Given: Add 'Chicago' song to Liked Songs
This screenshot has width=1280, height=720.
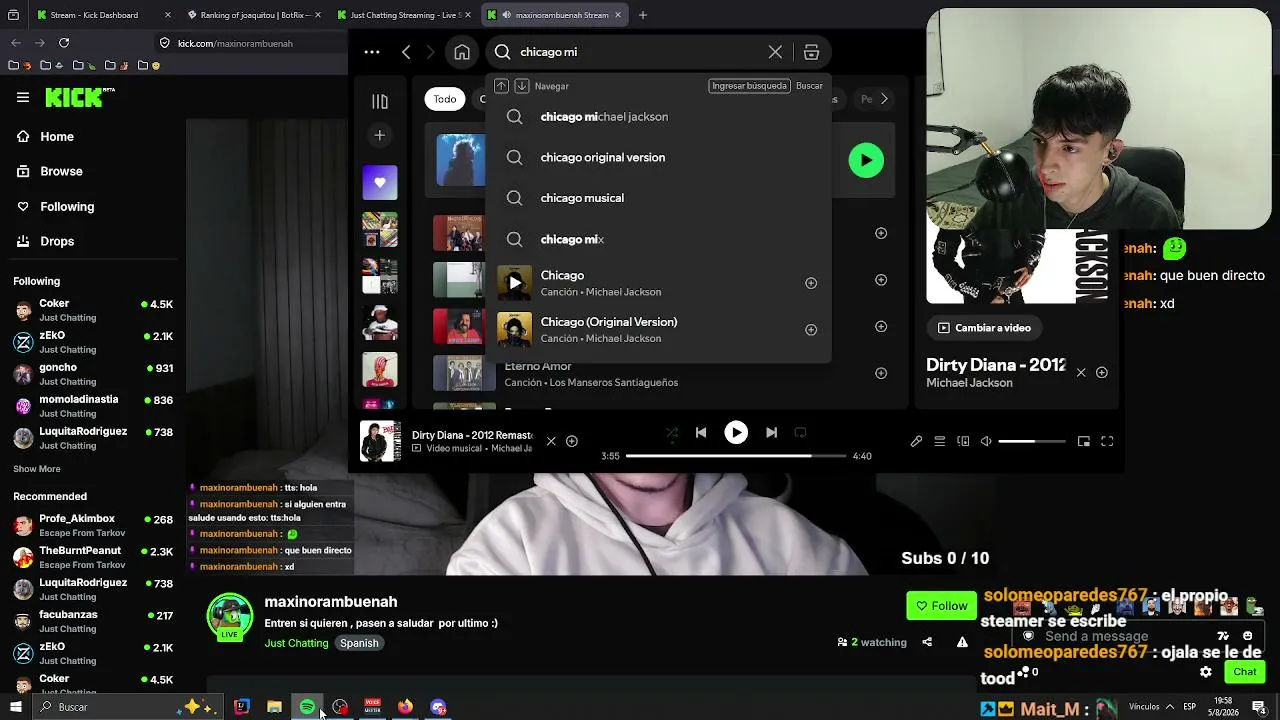Looking at the screenshot, I should [811, 283].
